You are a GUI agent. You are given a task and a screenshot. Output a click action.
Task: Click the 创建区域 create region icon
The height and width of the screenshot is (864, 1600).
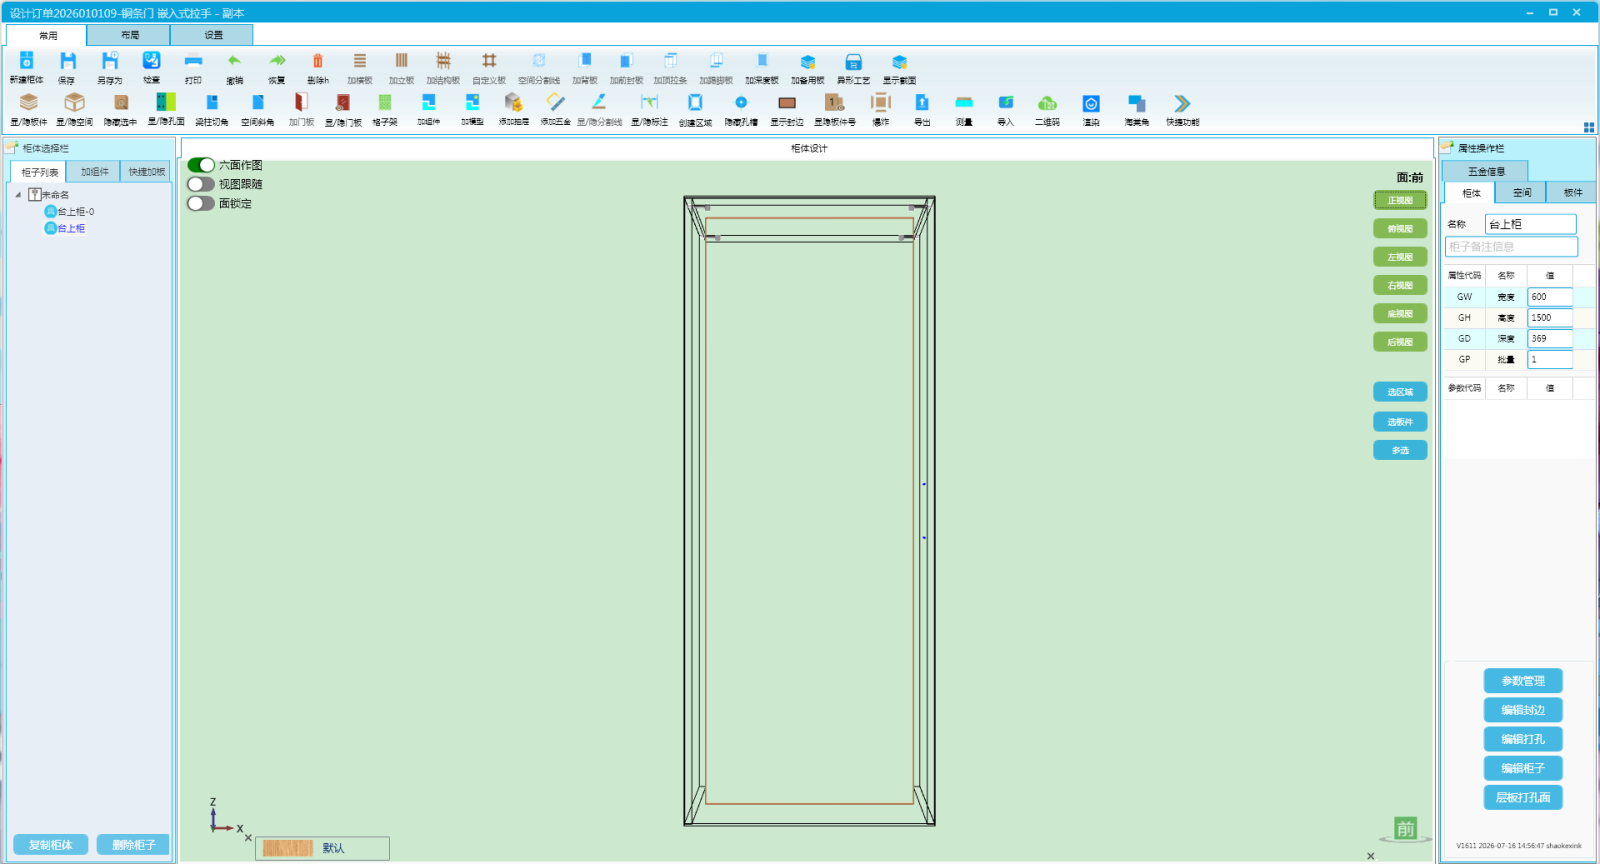(695, 102)
